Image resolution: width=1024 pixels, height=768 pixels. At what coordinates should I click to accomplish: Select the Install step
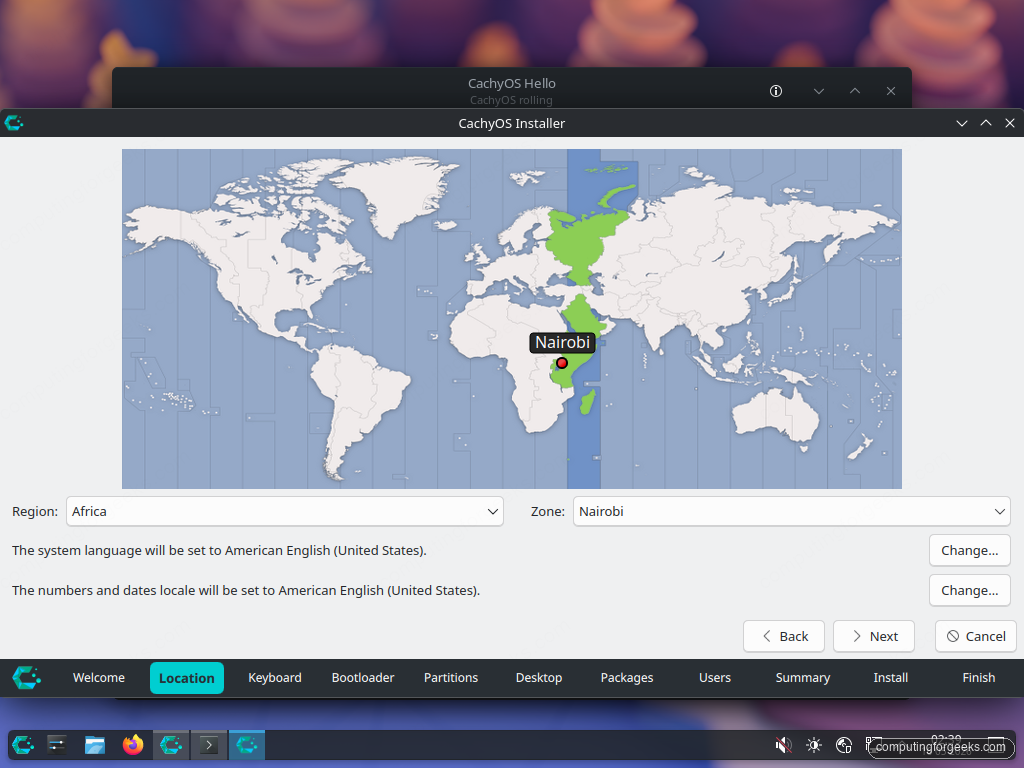coord(891,678)
